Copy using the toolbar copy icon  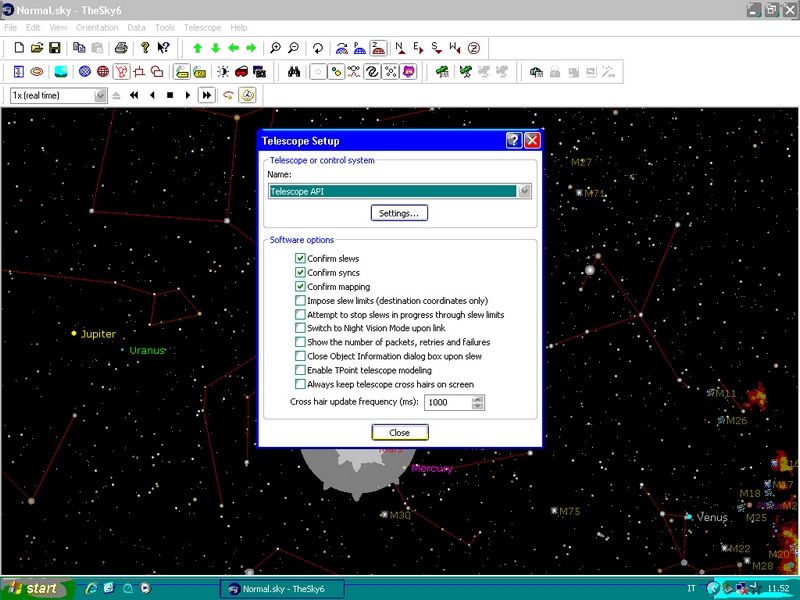point(79,48)
